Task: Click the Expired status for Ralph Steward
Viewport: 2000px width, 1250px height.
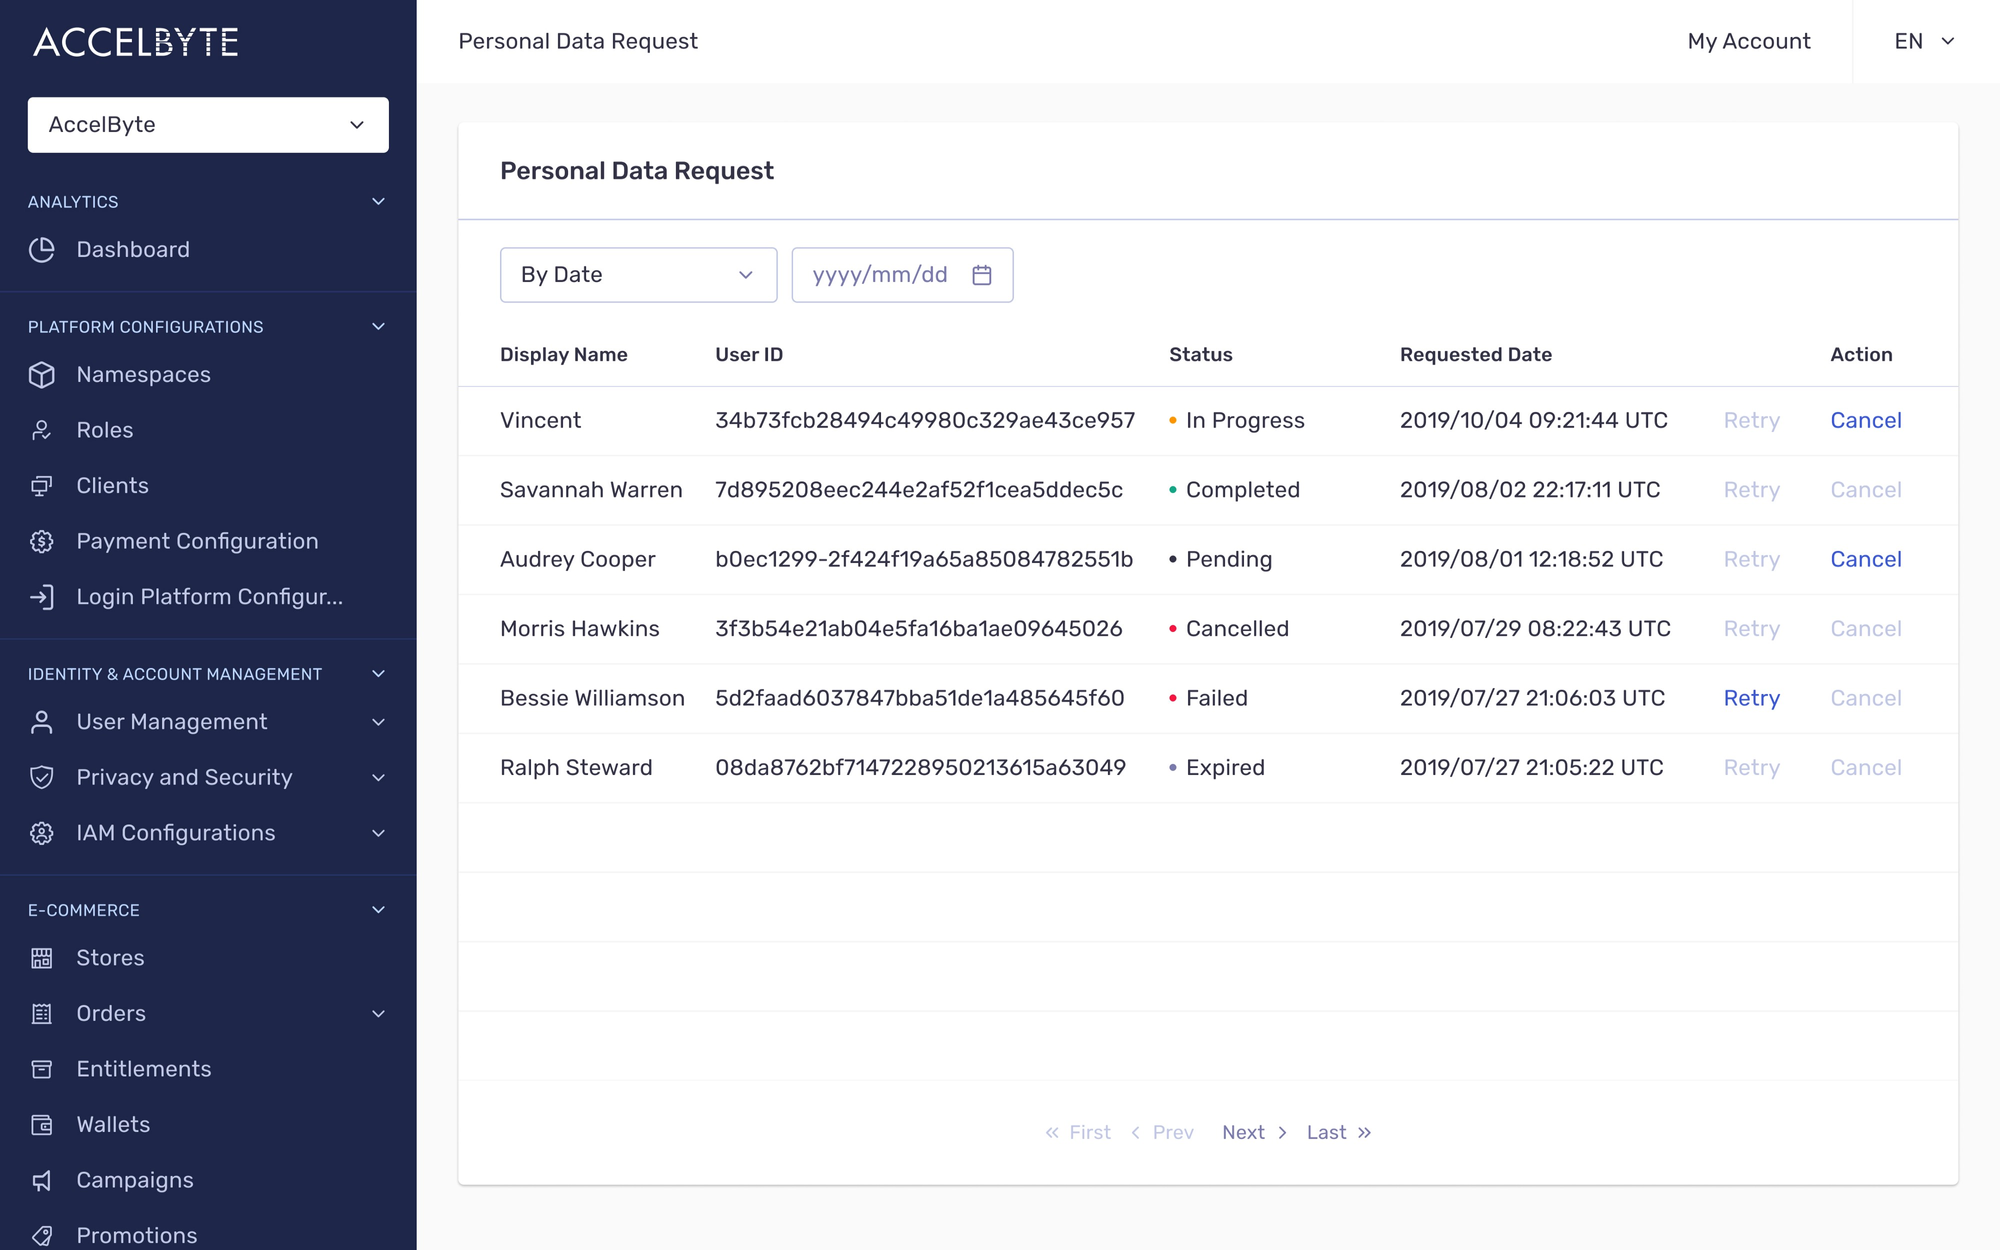Action: 1225,768
